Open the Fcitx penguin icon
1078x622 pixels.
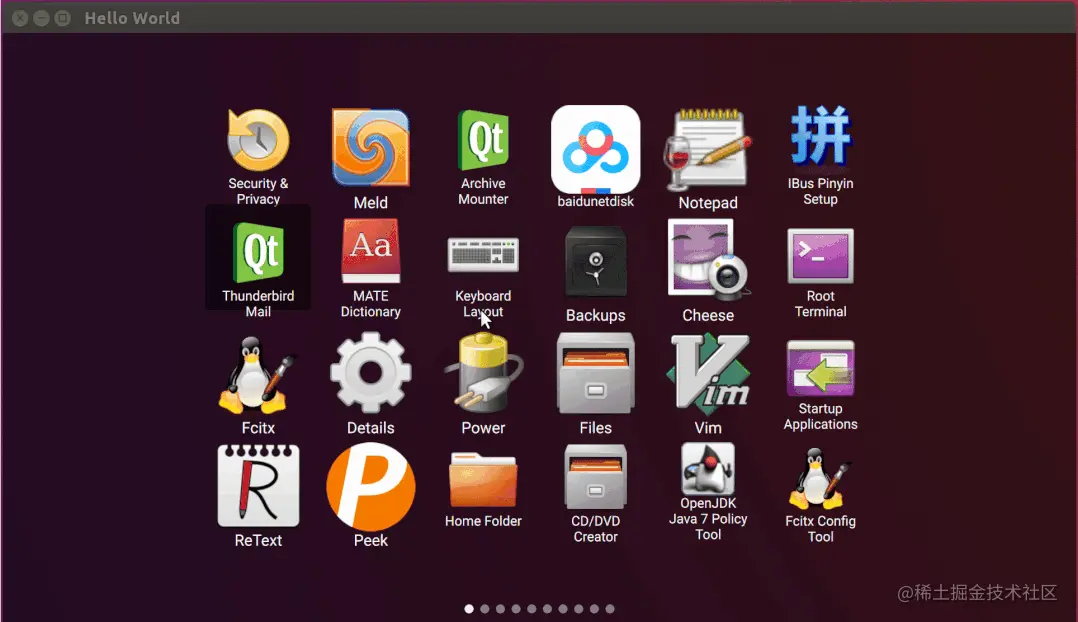[x=258, y=375]
